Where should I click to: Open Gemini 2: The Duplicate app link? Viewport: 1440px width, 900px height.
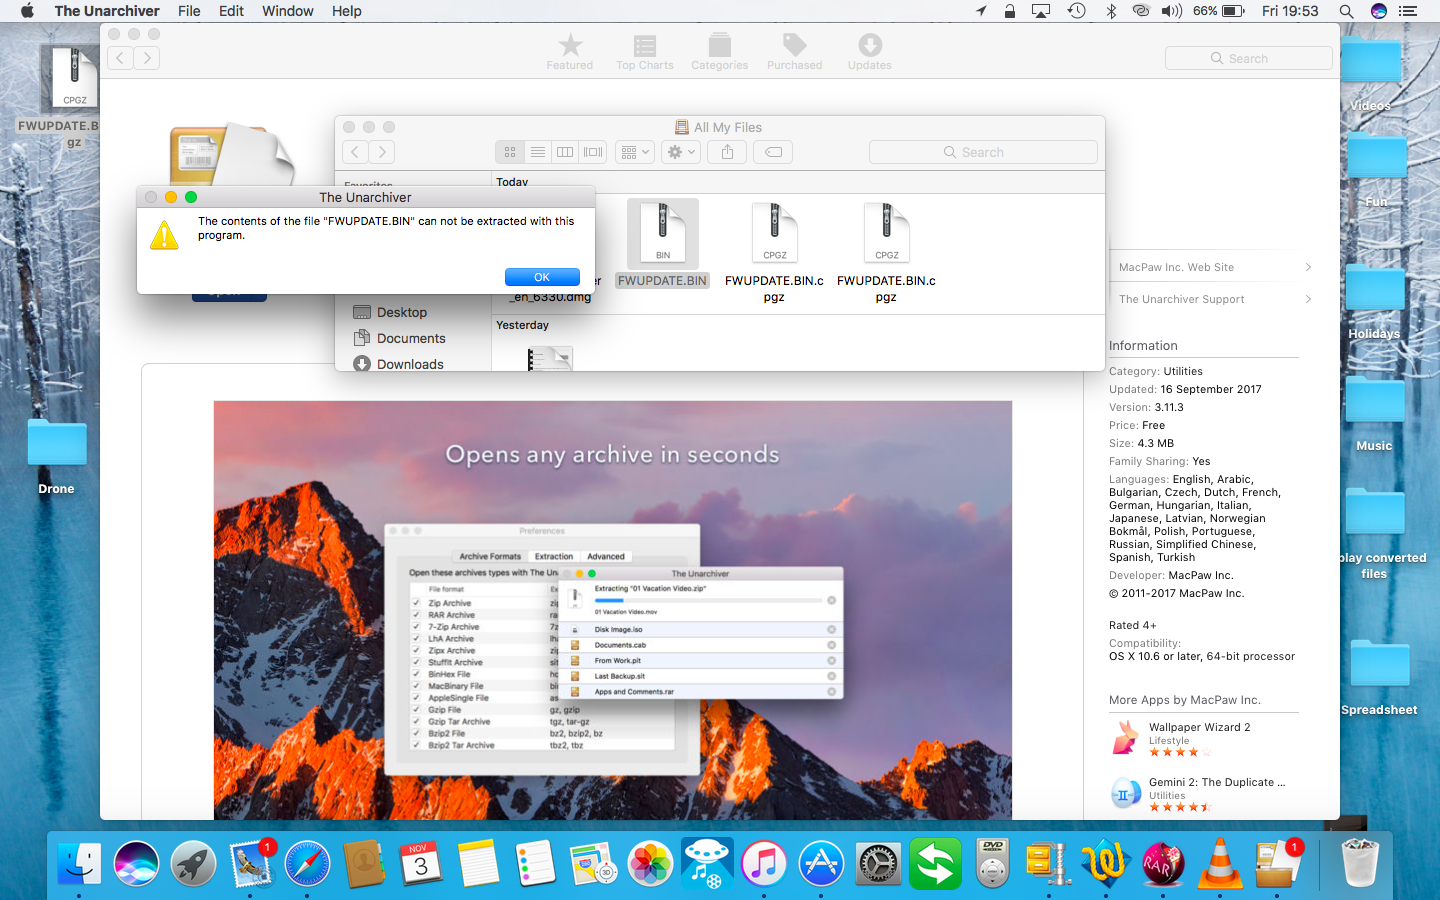[1217, 782]
